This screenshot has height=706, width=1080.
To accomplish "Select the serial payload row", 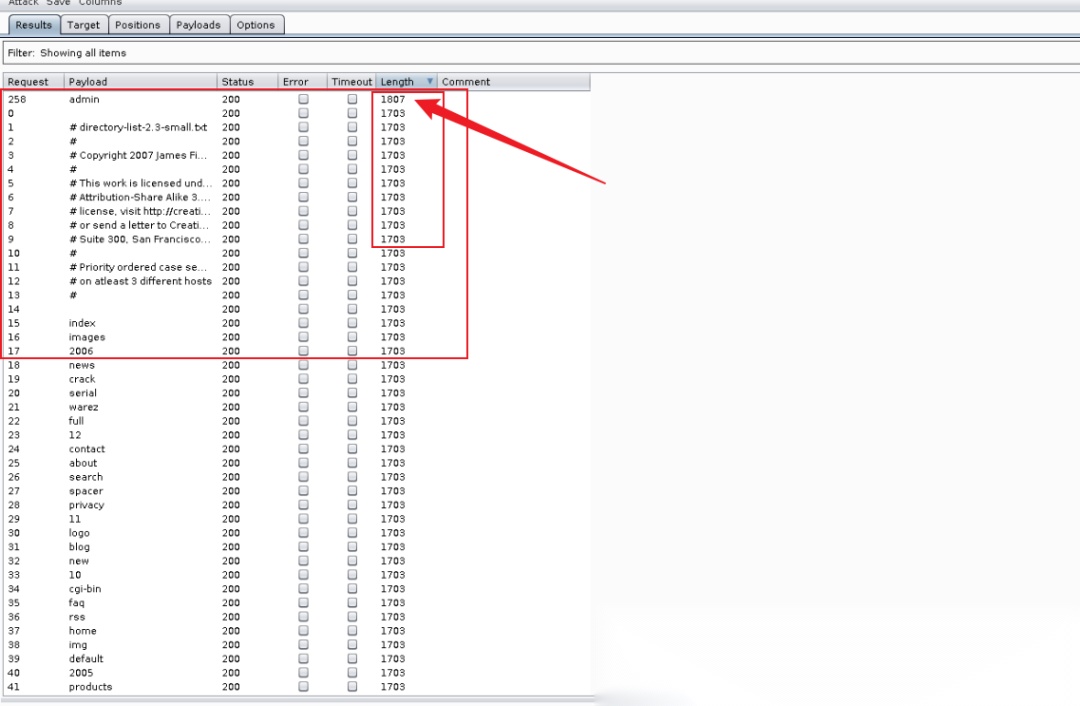I will [297, 393].
